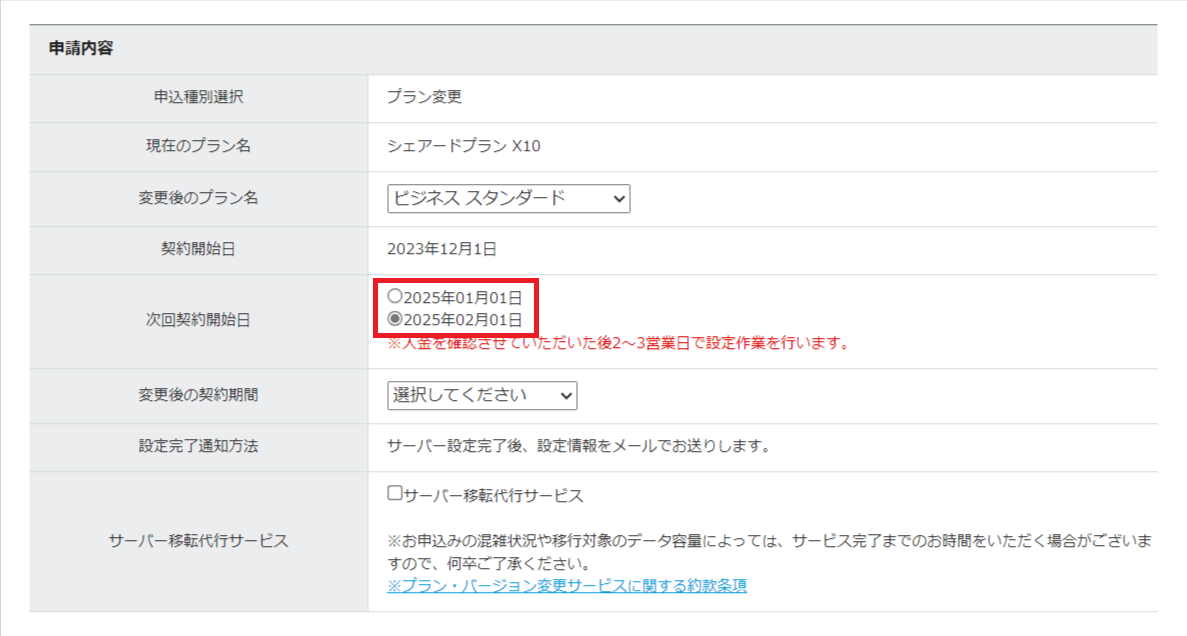Open the ビジネス スタンダード plan dropdown
This screenshot has width=1187, height=636.
pos(508,199)
